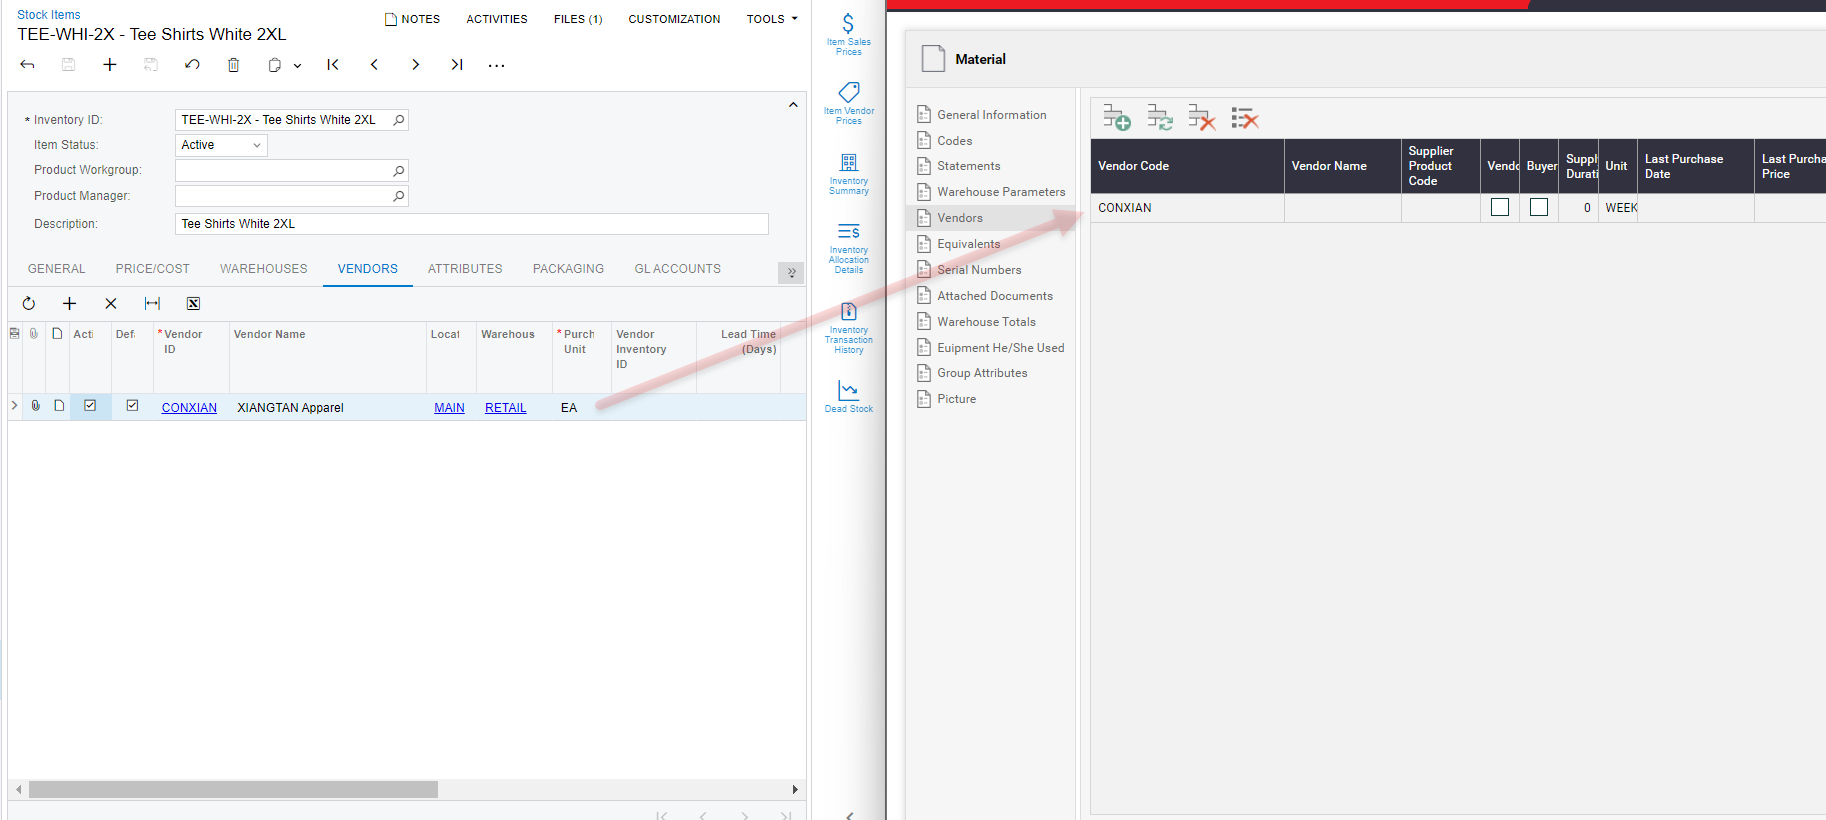Toggle the Vendor checkbox in the Material window's CONXIAN row

point(1500,207)
